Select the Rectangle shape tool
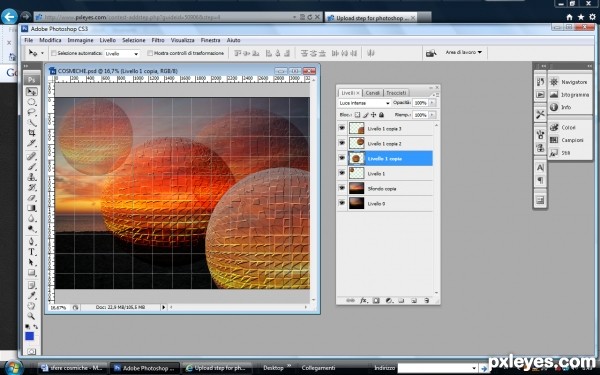This screenshot has width=600, height=375. [x=31, y=273]
